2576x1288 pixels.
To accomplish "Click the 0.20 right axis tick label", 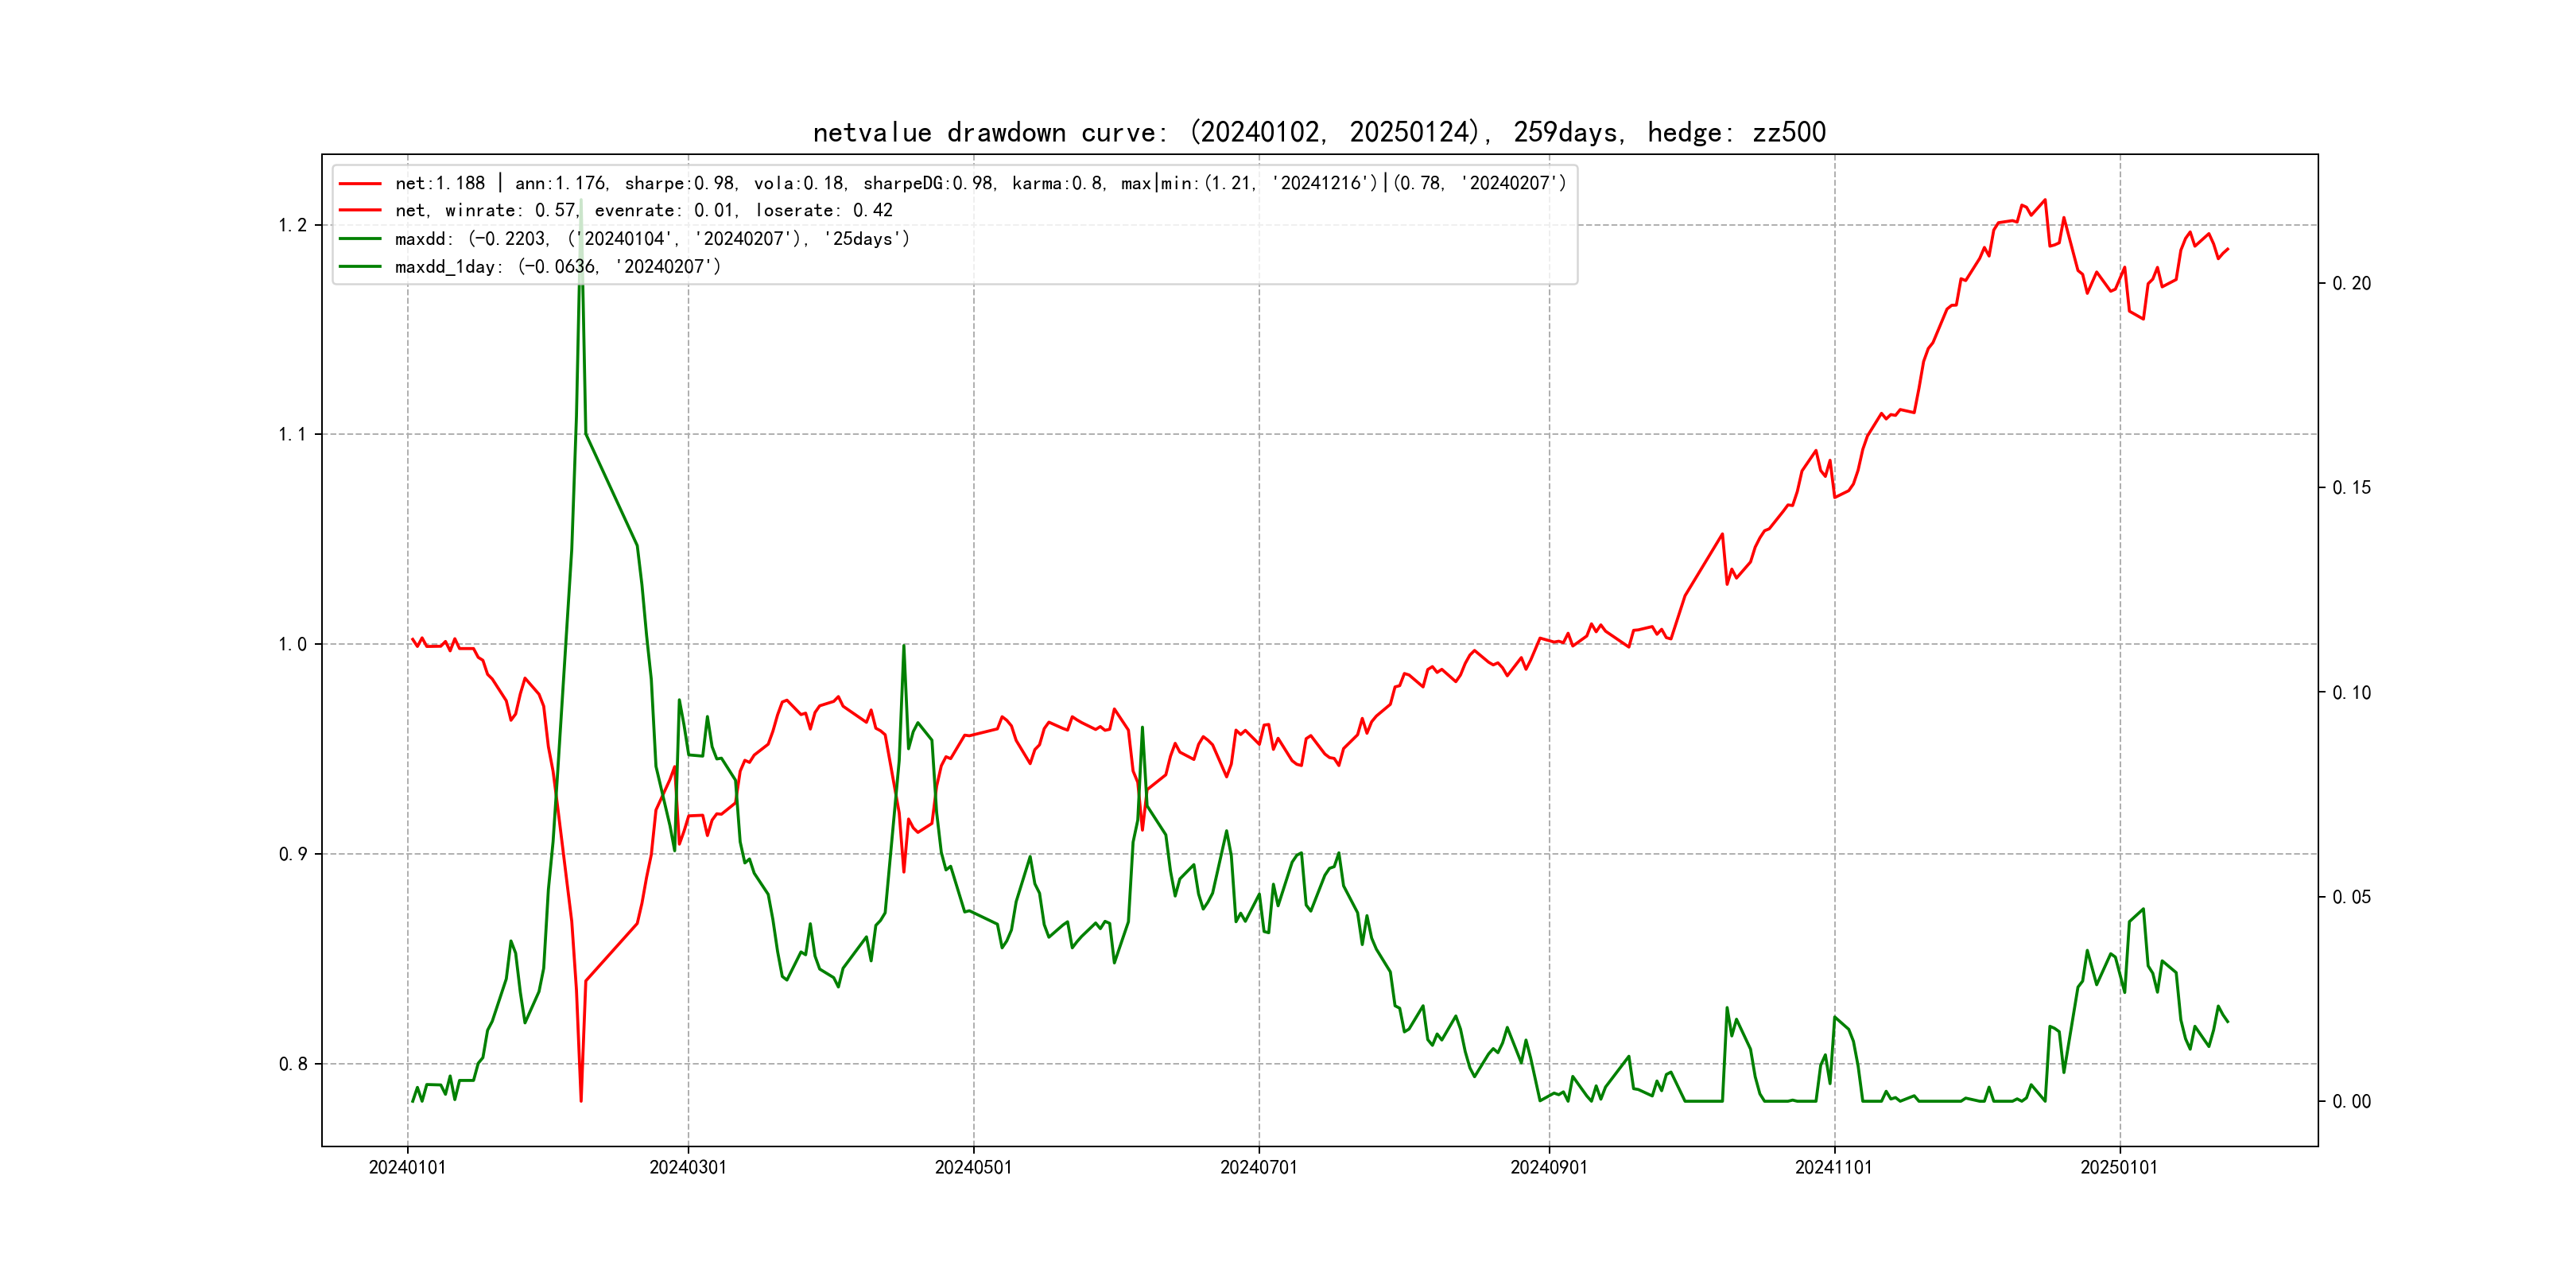I will 2351,284.
